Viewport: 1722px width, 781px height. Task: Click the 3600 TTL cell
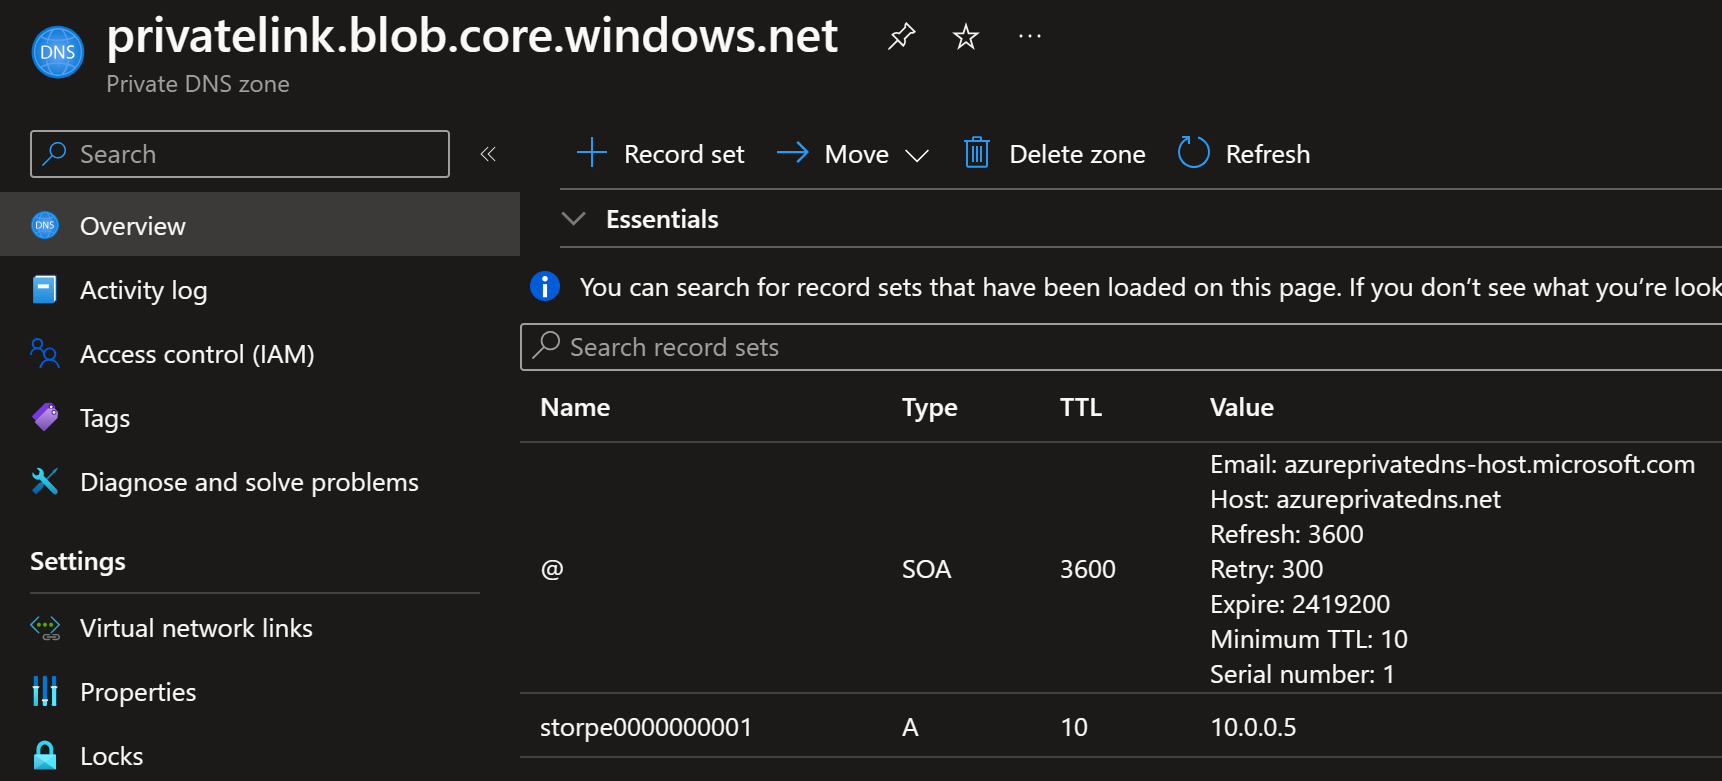1088,569
